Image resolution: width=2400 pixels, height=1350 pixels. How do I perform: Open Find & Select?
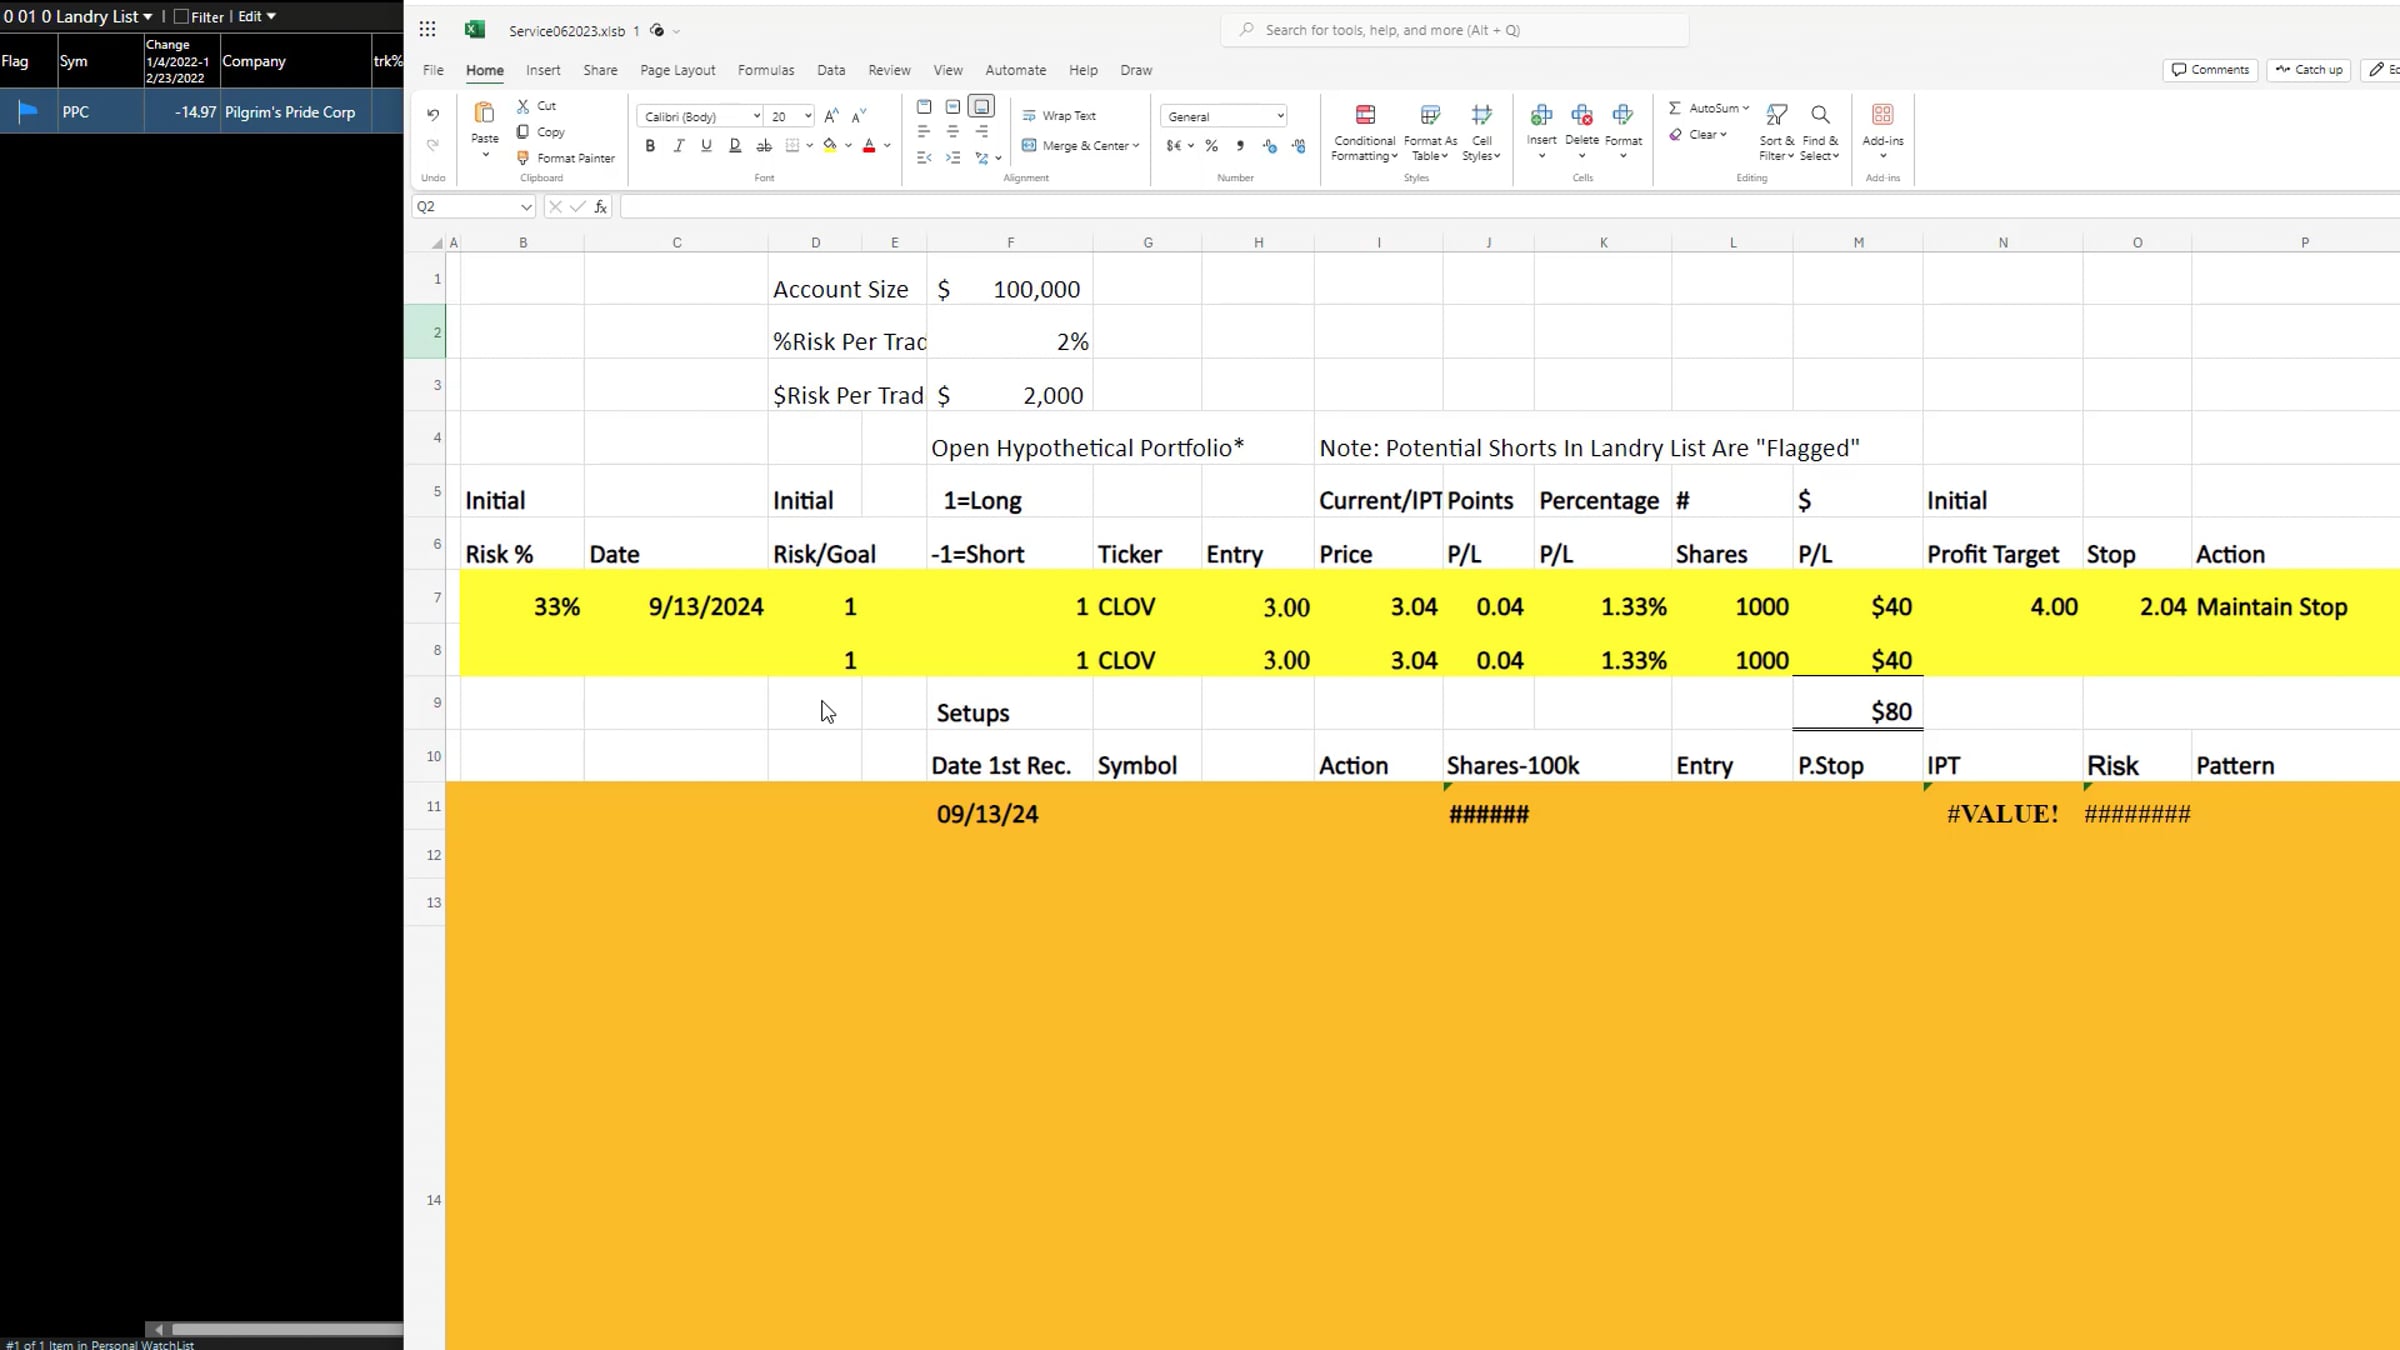[1820, 132]
